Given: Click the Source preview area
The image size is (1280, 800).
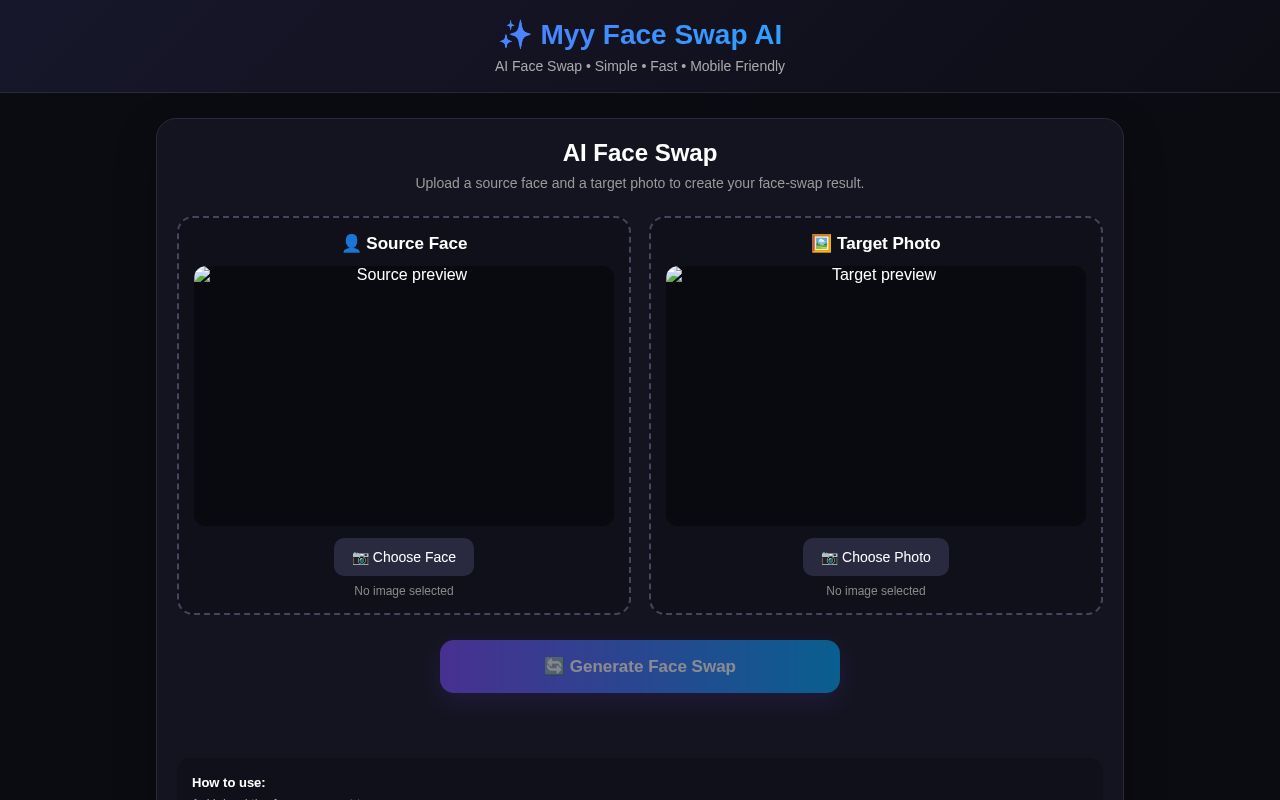Looking at the screenshot, I should [x=404, y=396].
